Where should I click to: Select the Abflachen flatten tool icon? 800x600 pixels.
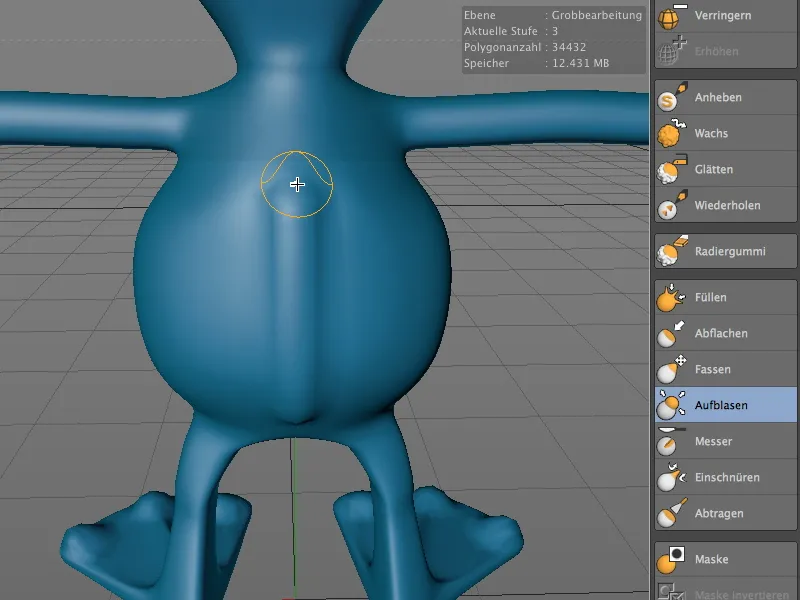pyautogui.click(x=671, y=333)
